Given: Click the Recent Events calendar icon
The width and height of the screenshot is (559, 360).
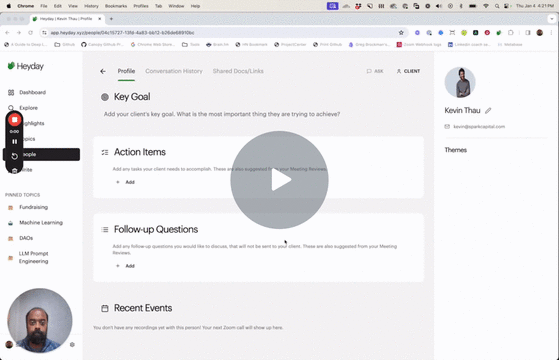Looking at the screenshot, I should click(105, 308).
